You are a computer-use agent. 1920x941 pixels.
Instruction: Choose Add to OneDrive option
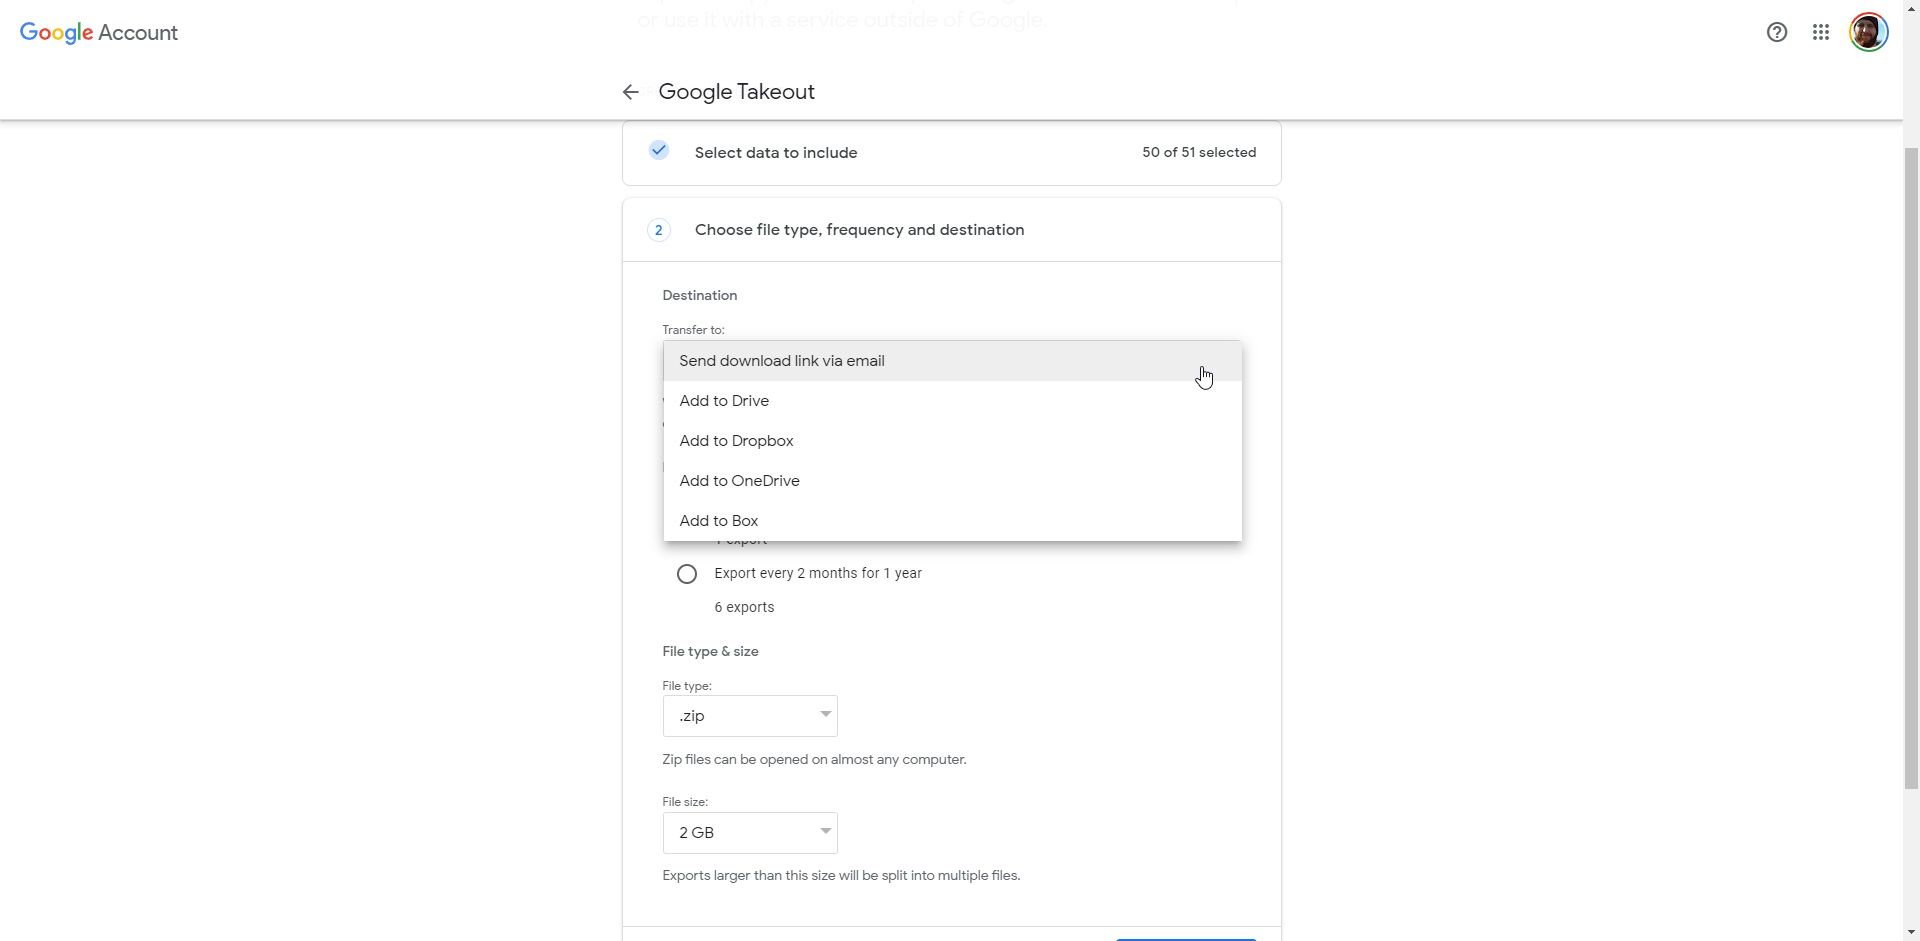coord(952,481)
